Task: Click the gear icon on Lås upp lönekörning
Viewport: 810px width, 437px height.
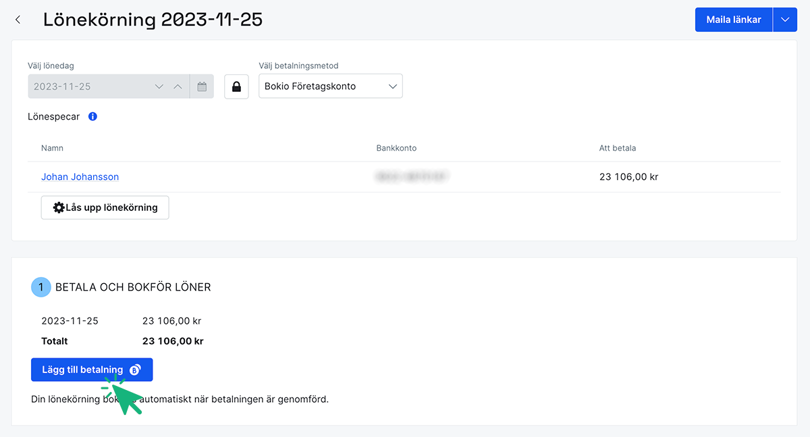Action: 59,208
